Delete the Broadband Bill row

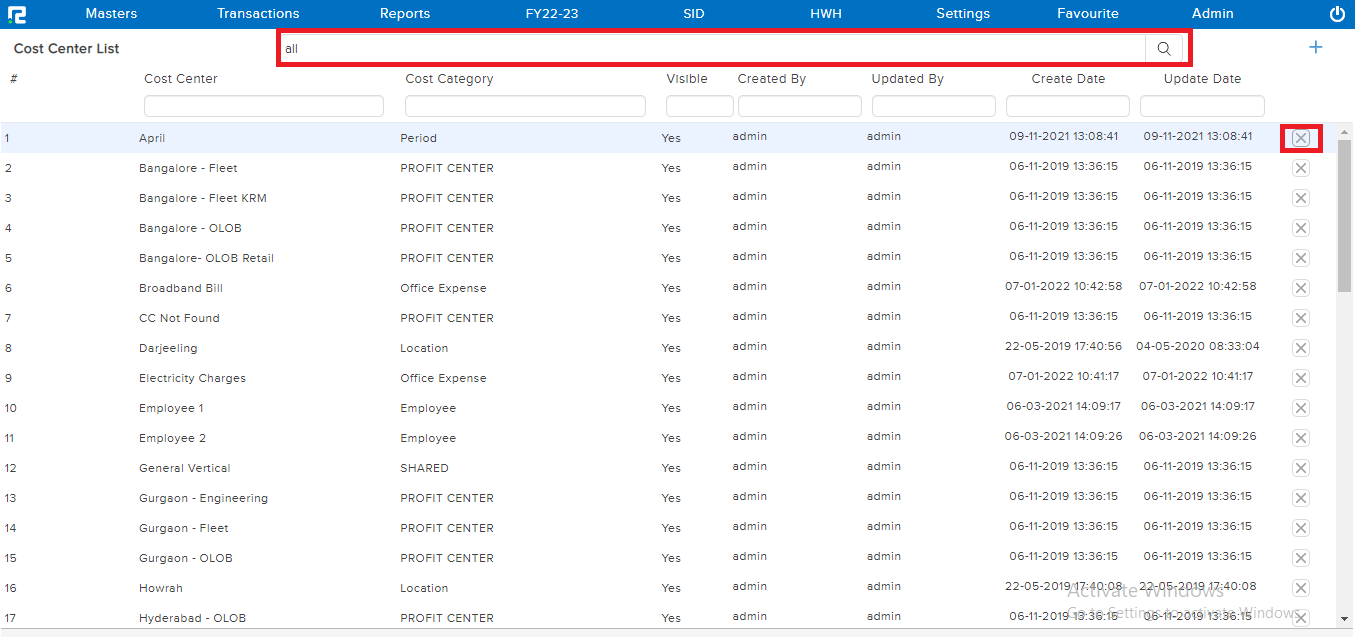point(1300,288)
